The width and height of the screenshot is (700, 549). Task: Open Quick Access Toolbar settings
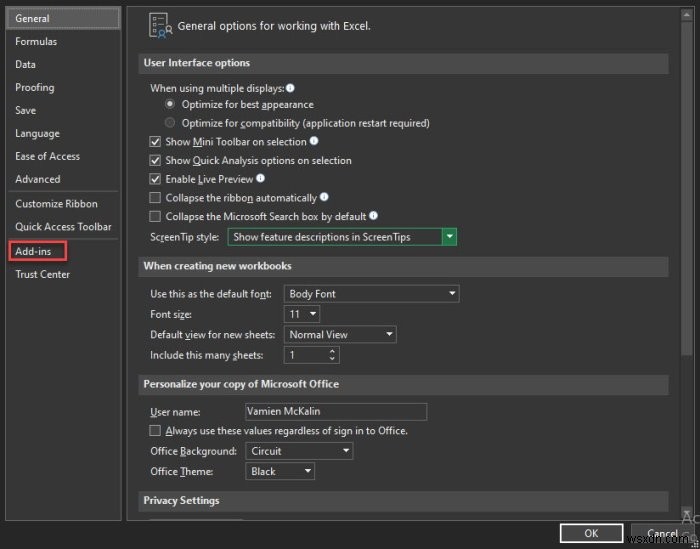click(x=63, y=227)
